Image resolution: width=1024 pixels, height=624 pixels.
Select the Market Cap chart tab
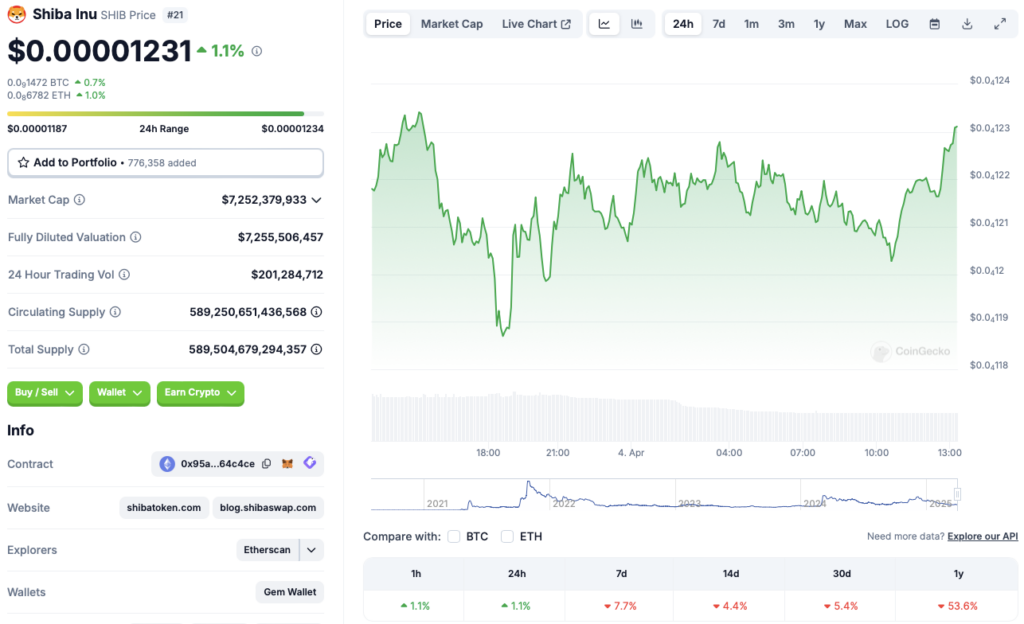(452, 24)
